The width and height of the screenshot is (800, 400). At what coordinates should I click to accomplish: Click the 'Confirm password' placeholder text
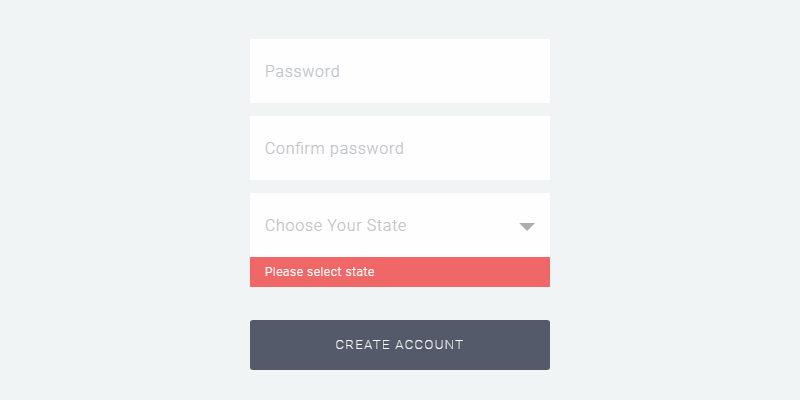tap(334, 149)
